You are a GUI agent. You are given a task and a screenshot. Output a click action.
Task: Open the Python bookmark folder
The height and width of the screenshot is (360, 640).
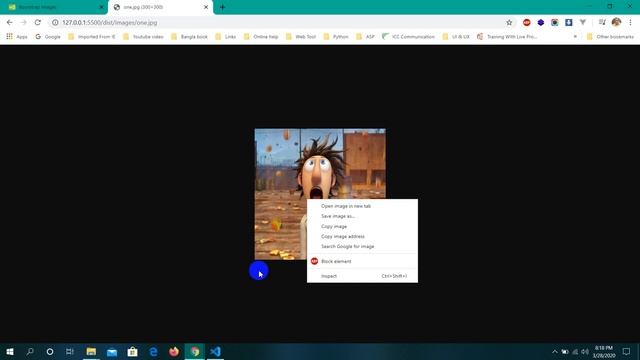coord(336,36)
